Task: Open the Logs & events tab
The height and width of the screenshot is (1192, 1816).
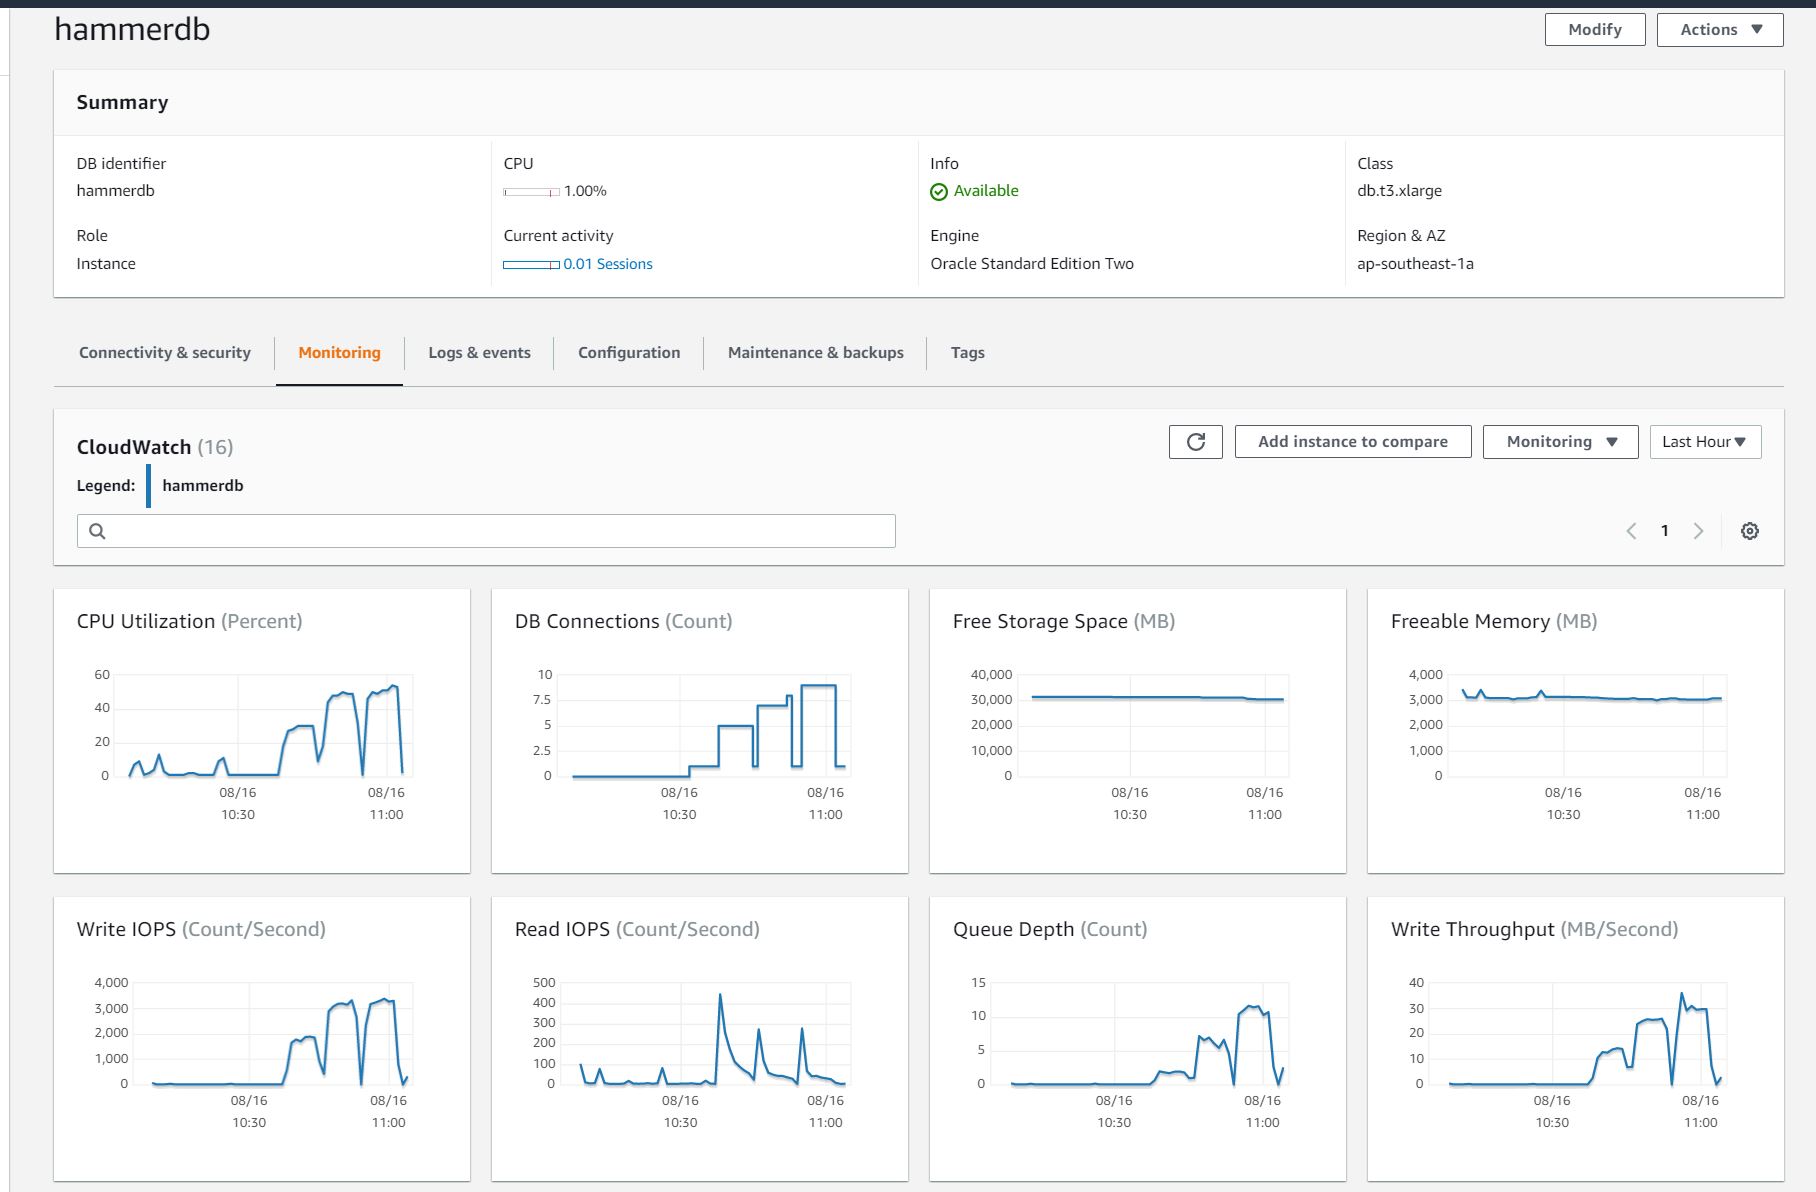Action: [479, 353]
